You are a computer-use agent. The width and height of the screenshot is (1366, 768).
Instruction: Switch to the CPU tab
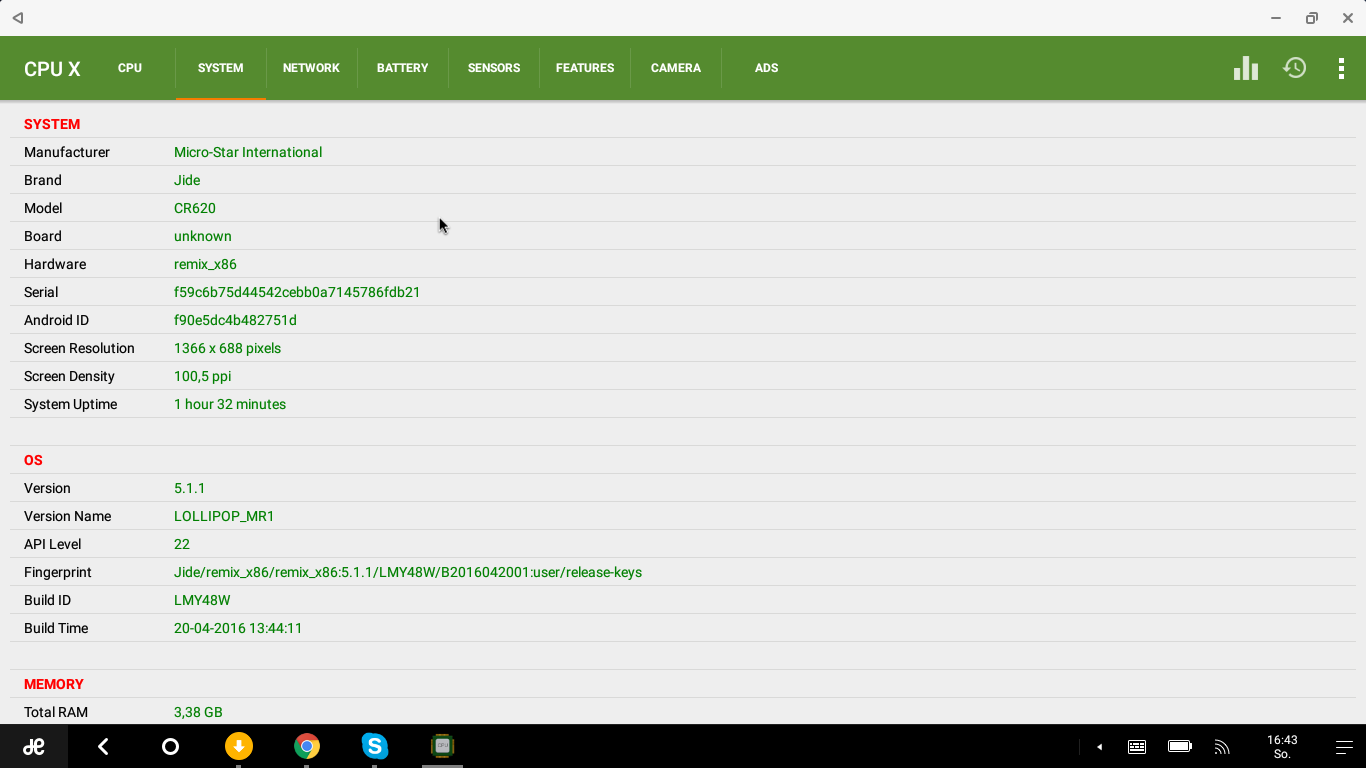tap(130, 68)
